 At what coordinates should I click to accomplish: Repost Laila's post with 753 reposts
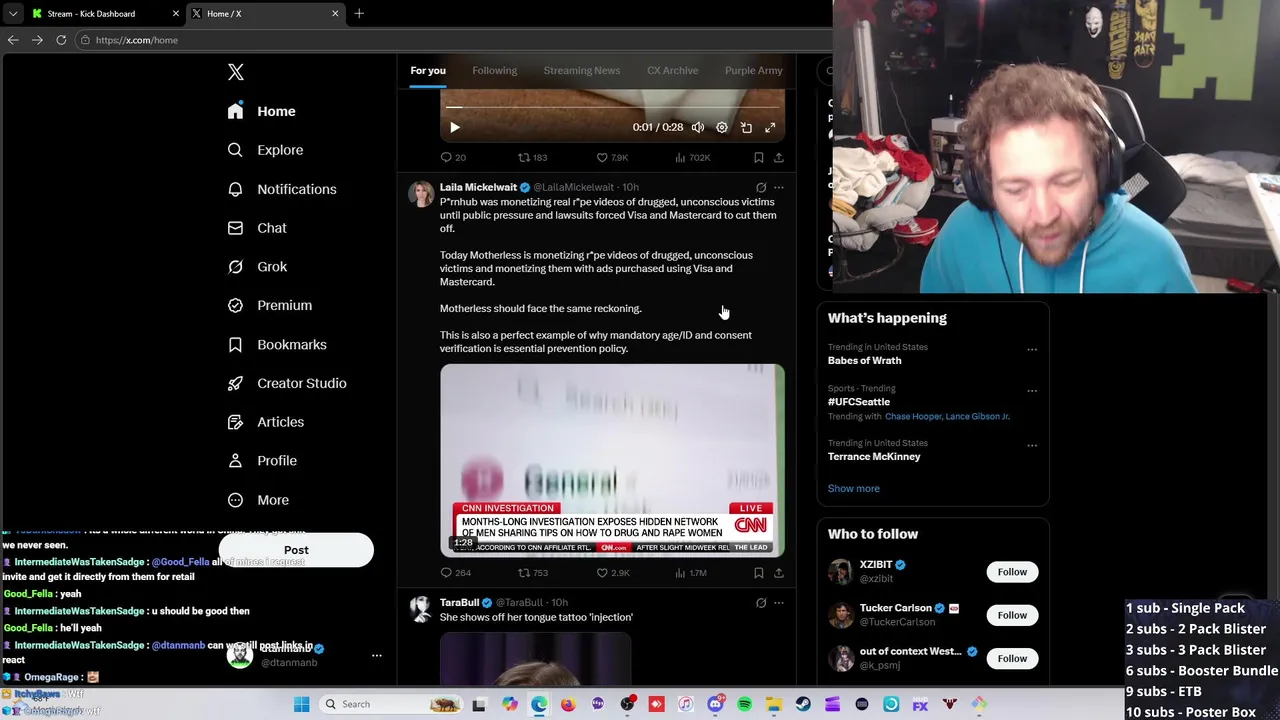532,573
